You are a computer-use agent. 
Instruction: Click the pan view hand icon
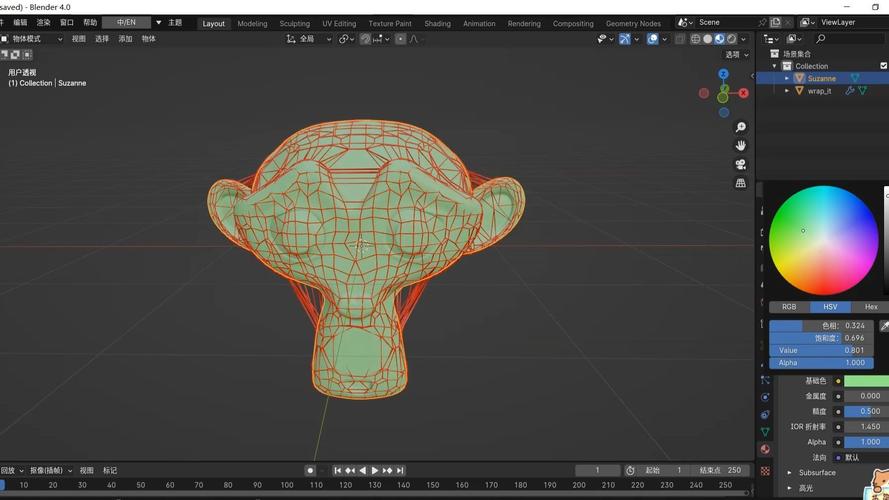click(740, 146)
